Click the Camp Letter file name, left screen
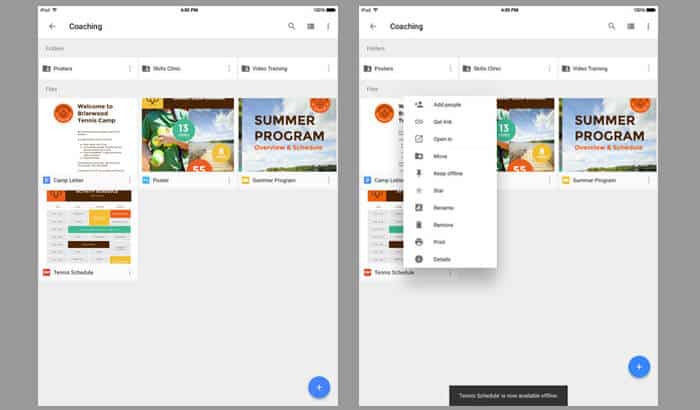The image size is (700, 410). coord(68,180)
